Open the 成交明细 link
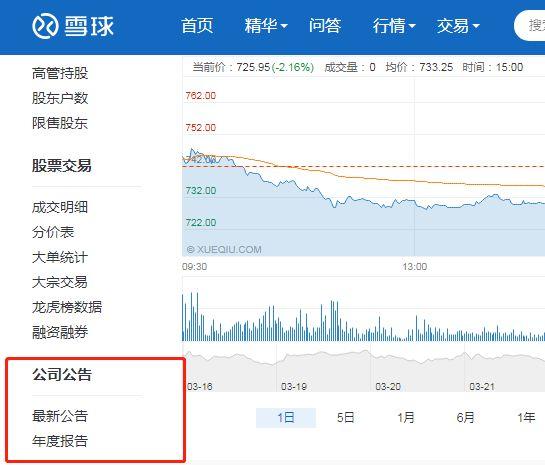This screenshot has height=465, width=545. 60,207
